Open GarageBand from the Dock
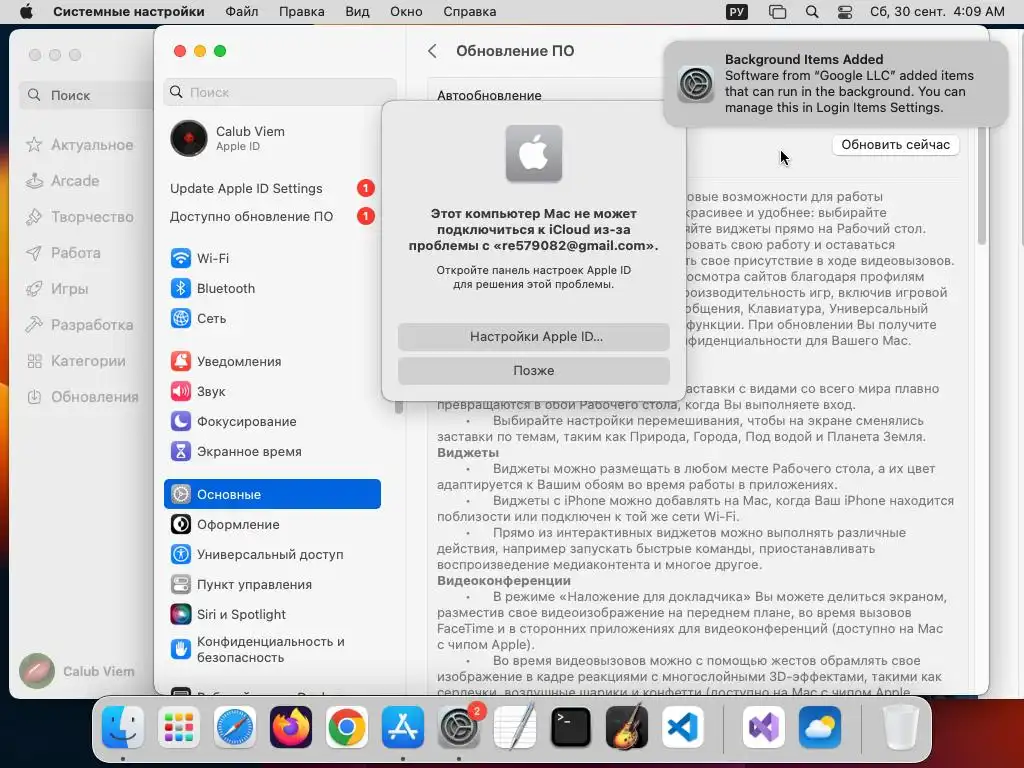 (627, 727)
